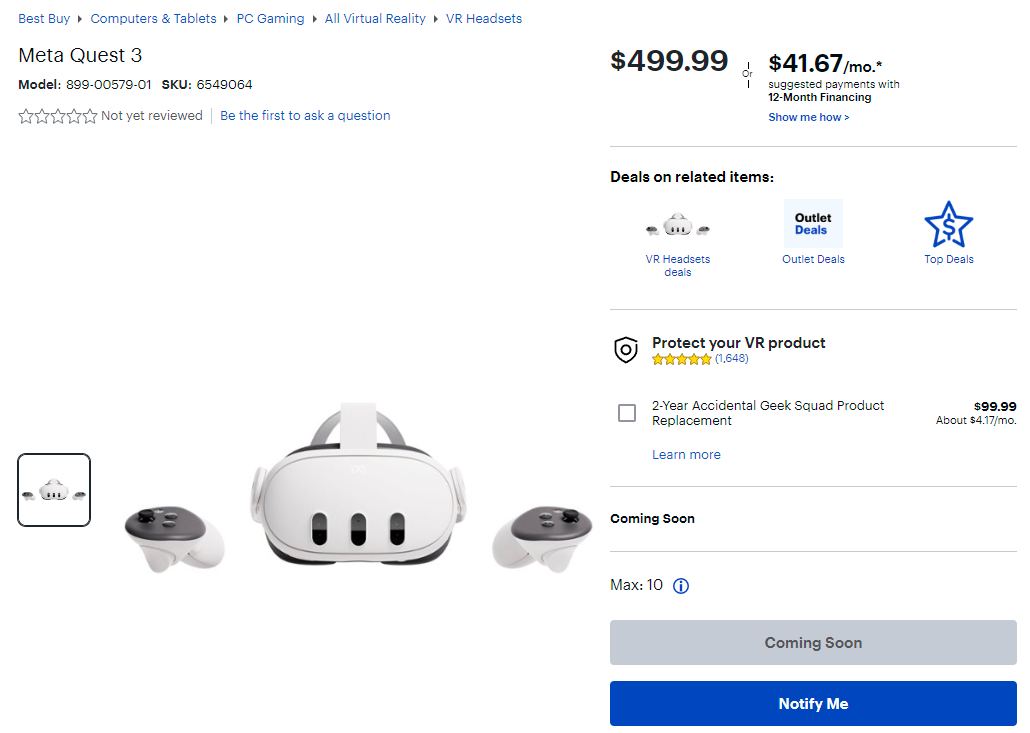This screenshot has height=733, width=1030.
Task: Click the VR Headsets deals image
Action: [x=677, y=225]
